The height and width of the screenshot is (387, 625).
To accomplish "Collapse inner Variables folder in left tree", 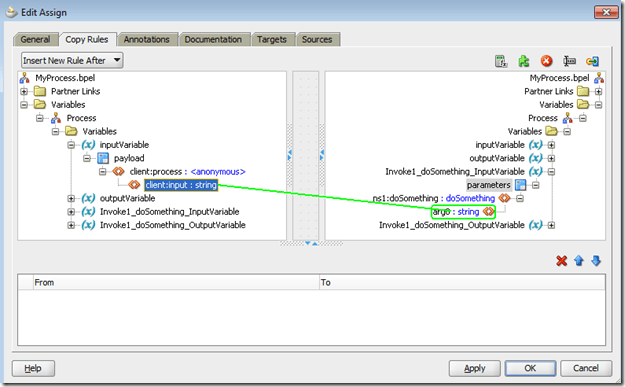I will coord(55,132).
